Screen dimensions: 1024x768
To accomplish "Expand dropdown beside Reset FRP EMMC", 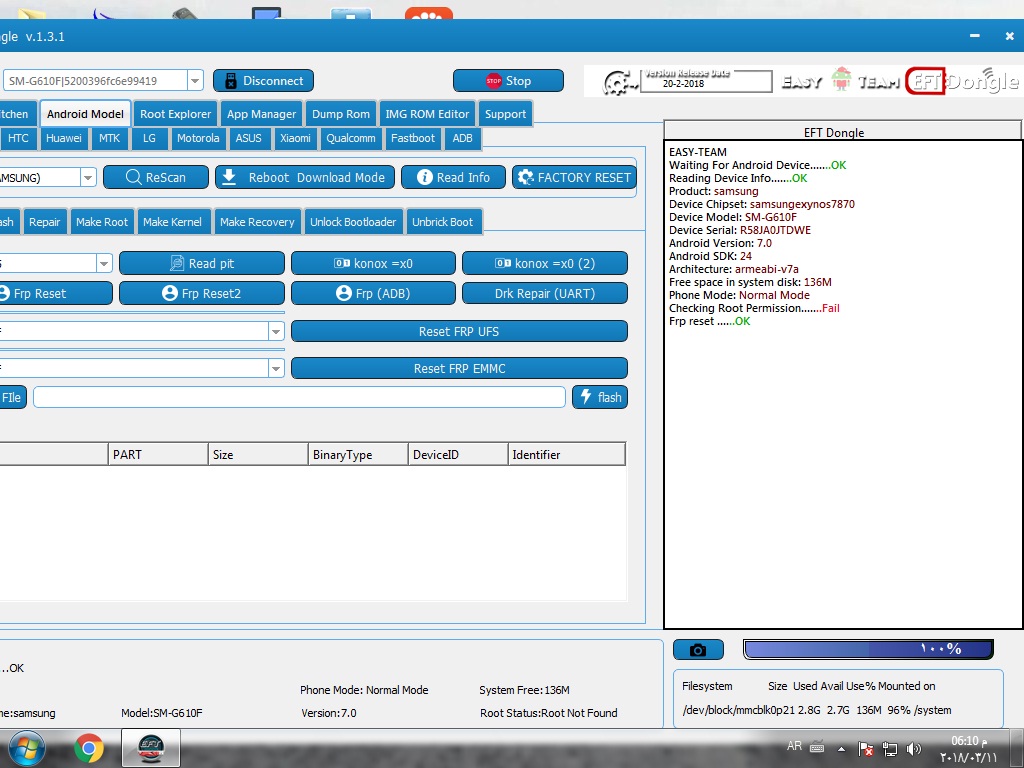I will click(x=276, y=368).
